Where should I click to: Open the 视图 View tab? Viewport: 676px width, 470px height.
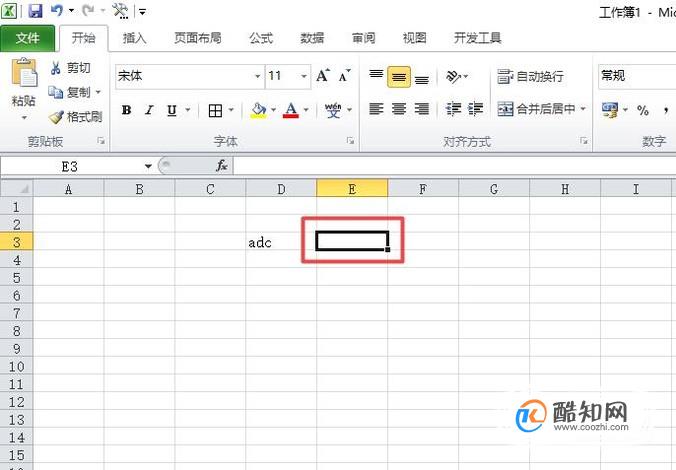[x=414, y=38]
